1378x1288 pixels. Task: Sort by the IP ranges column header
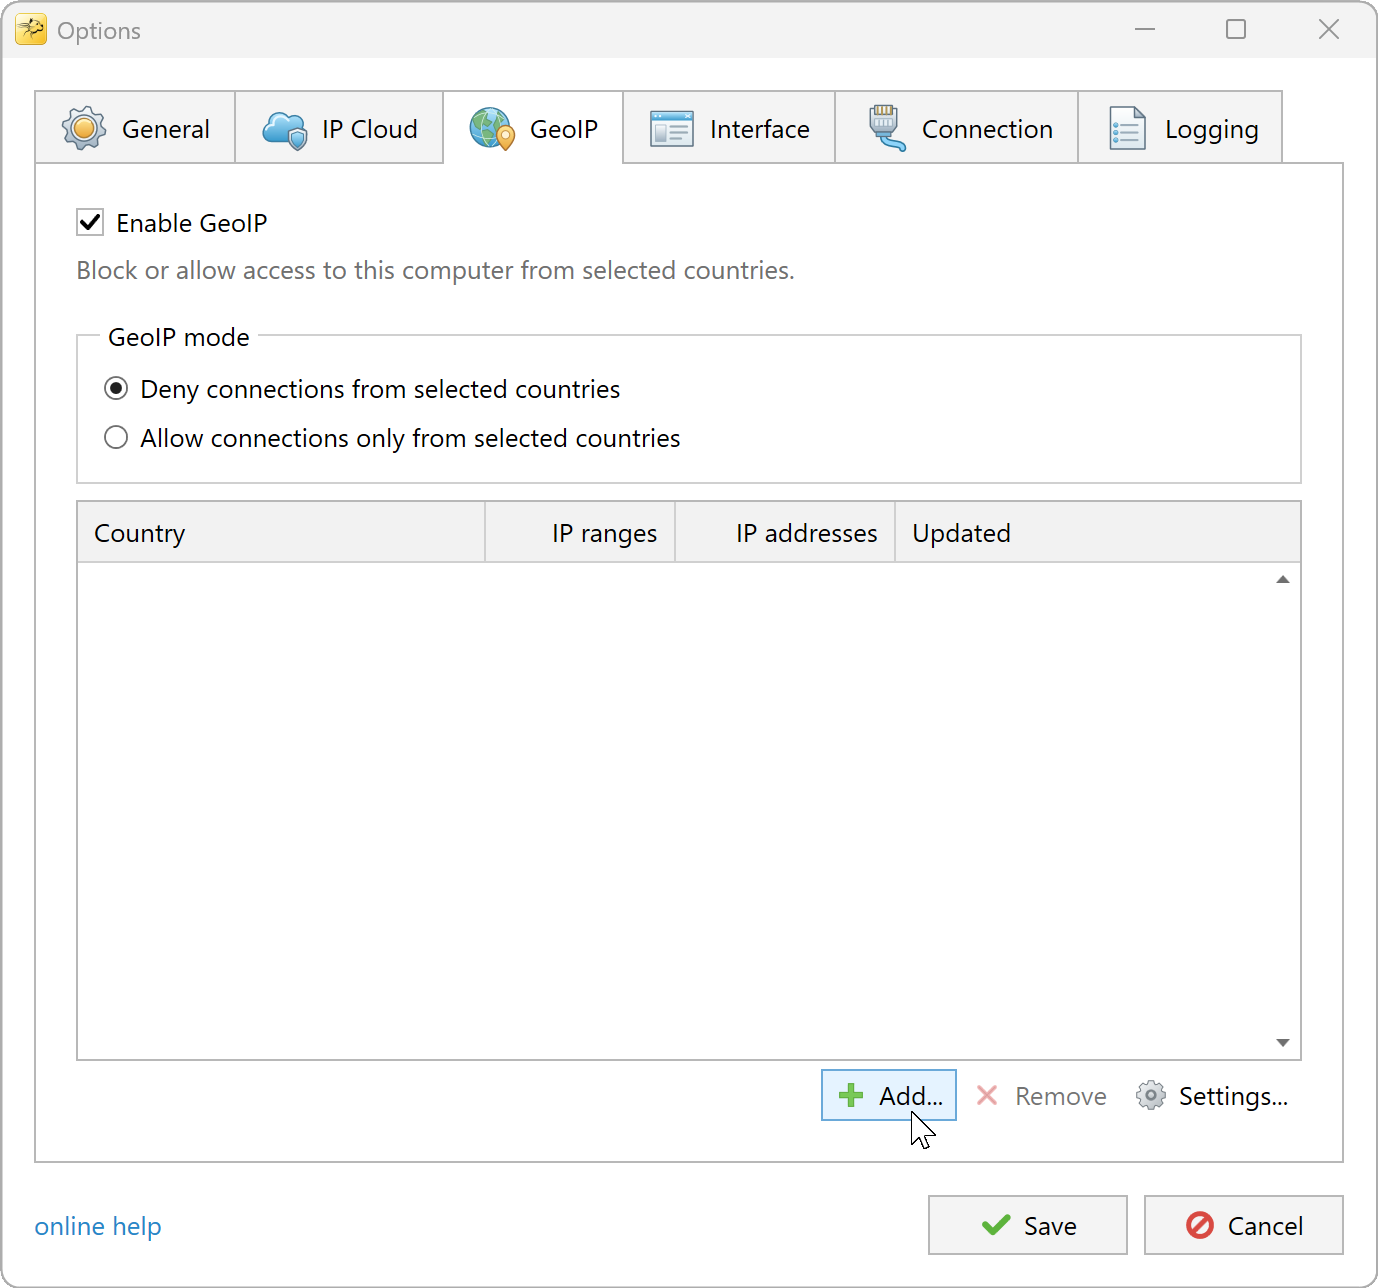tap(580, 533)
